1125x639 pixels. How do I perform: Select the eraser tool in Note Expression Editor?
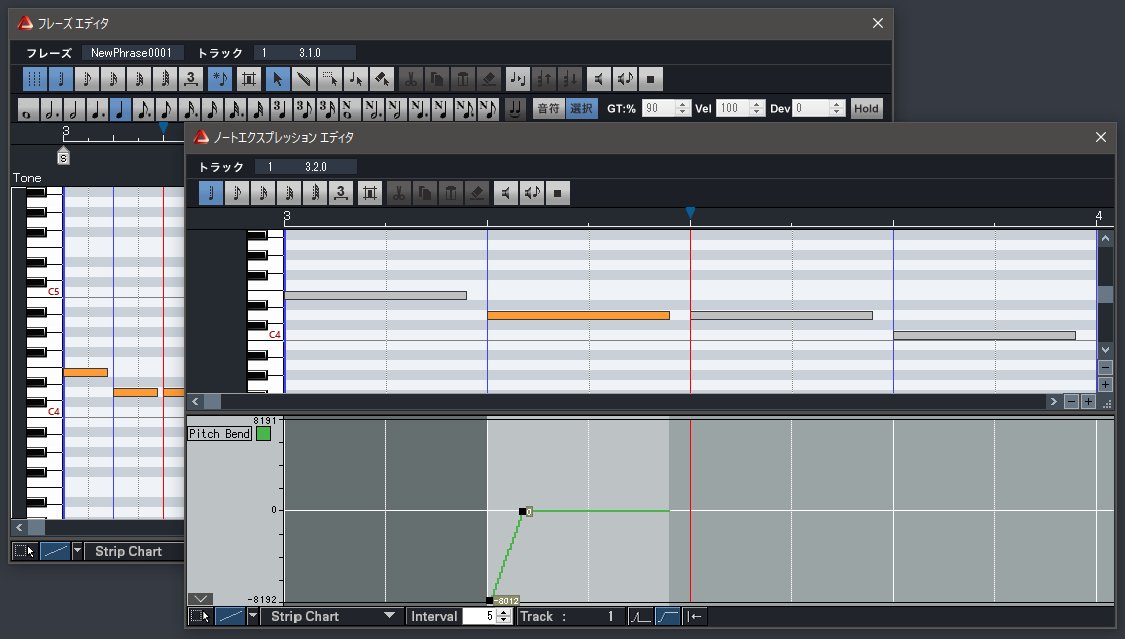476,193
